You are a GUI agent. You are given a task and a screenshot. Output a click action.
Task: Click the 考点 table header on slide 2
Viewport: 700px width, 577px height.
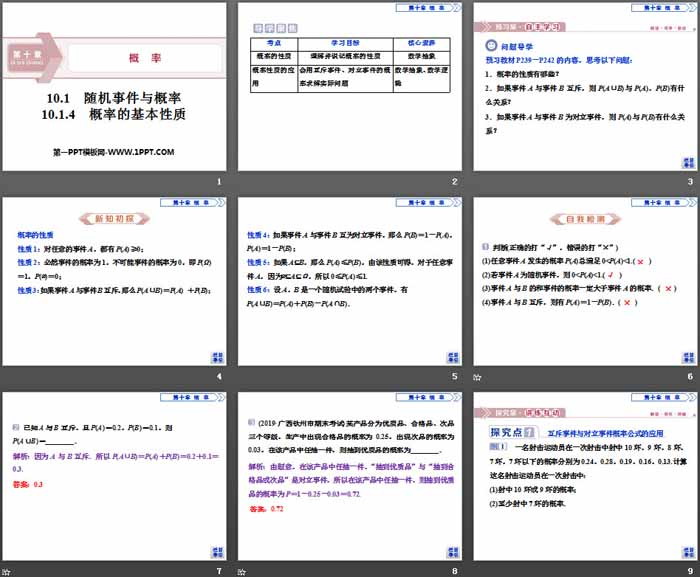tap(274, 43)
